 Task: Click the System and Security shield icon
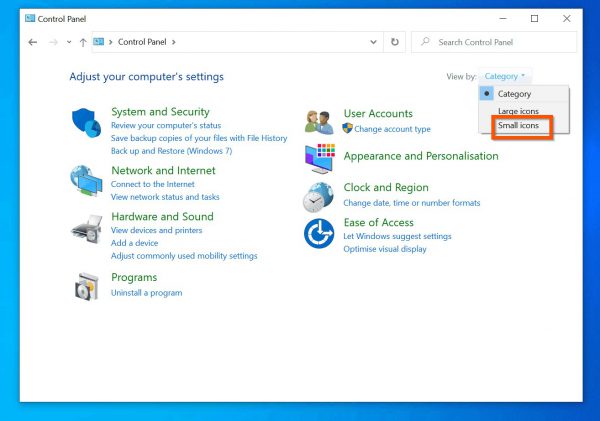pyautogui.click(x=87, y=123)
